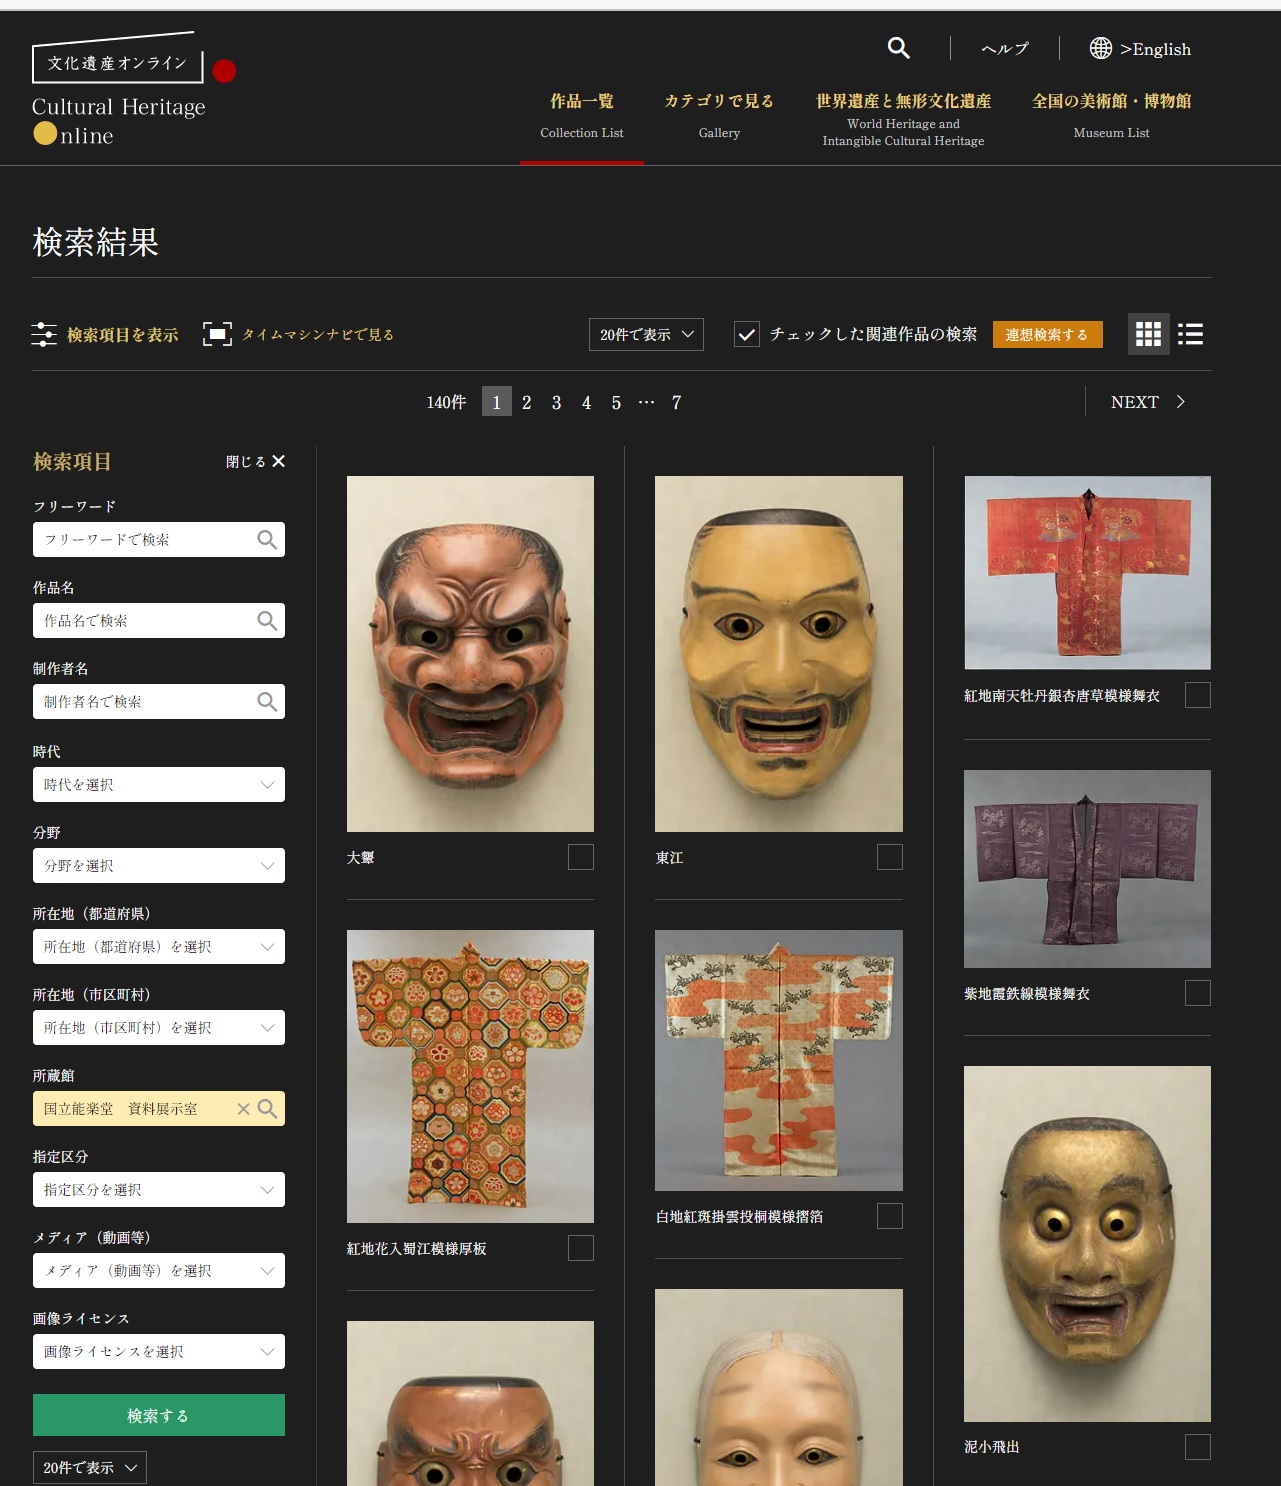
Task: Clear the 国立能楽堂 museum filter X icon
Action: [243, 1109]
